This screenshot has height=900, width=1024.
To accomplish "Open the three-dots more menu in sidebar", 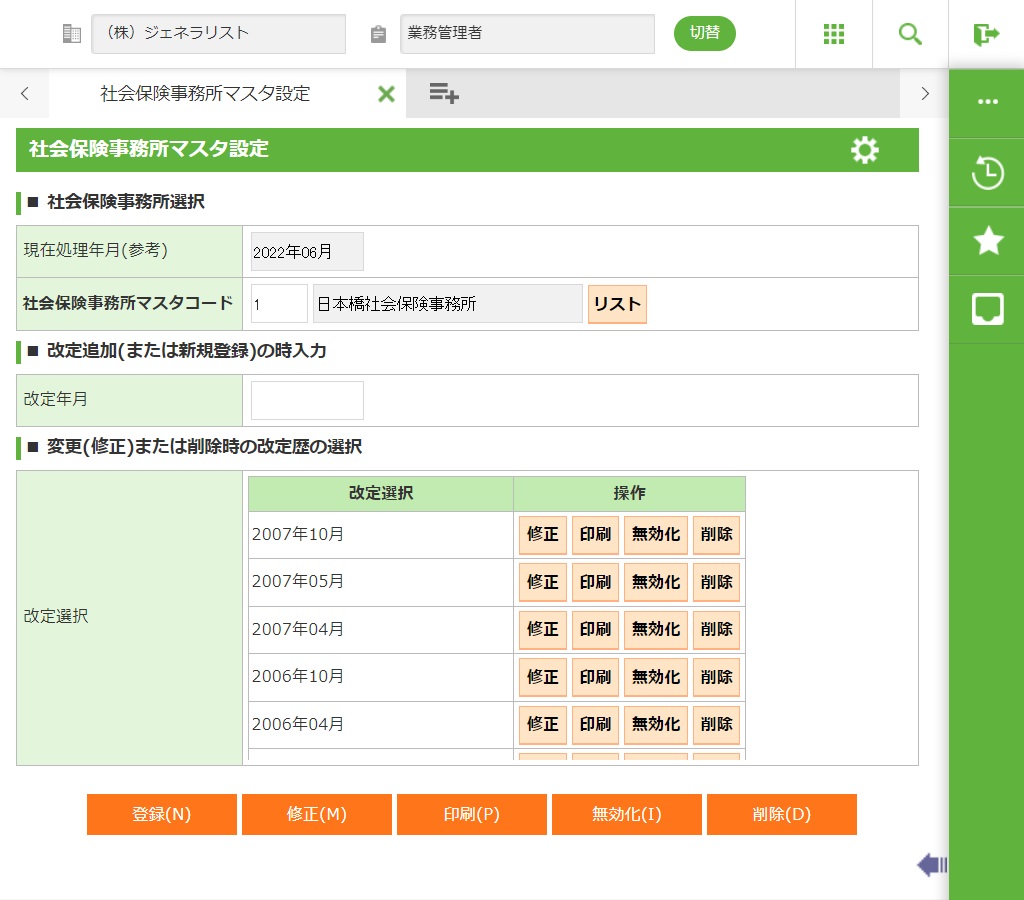I will click(987, 102).
